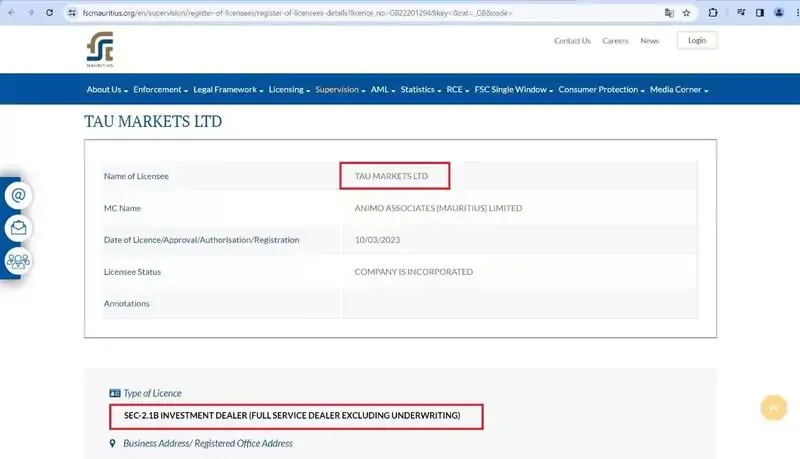Expand the RCE menu
Image resolution: width=800 pixels, height=459 pixels.
(x=458, y=89)
